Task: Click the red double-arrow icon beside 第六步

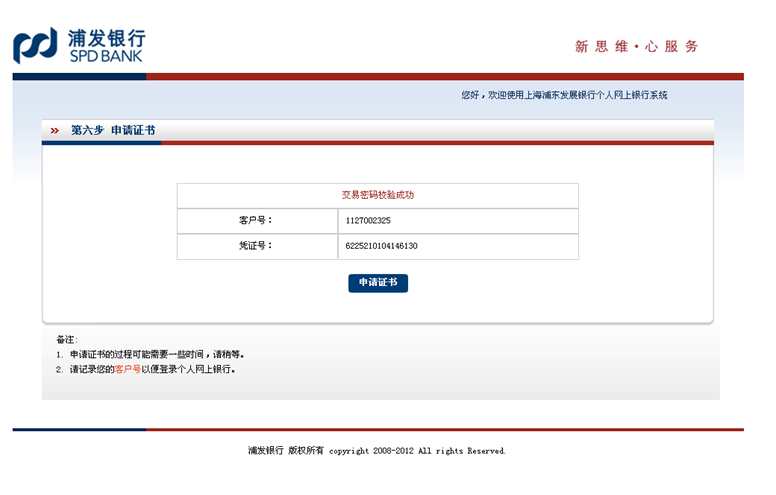Action: 55,131
